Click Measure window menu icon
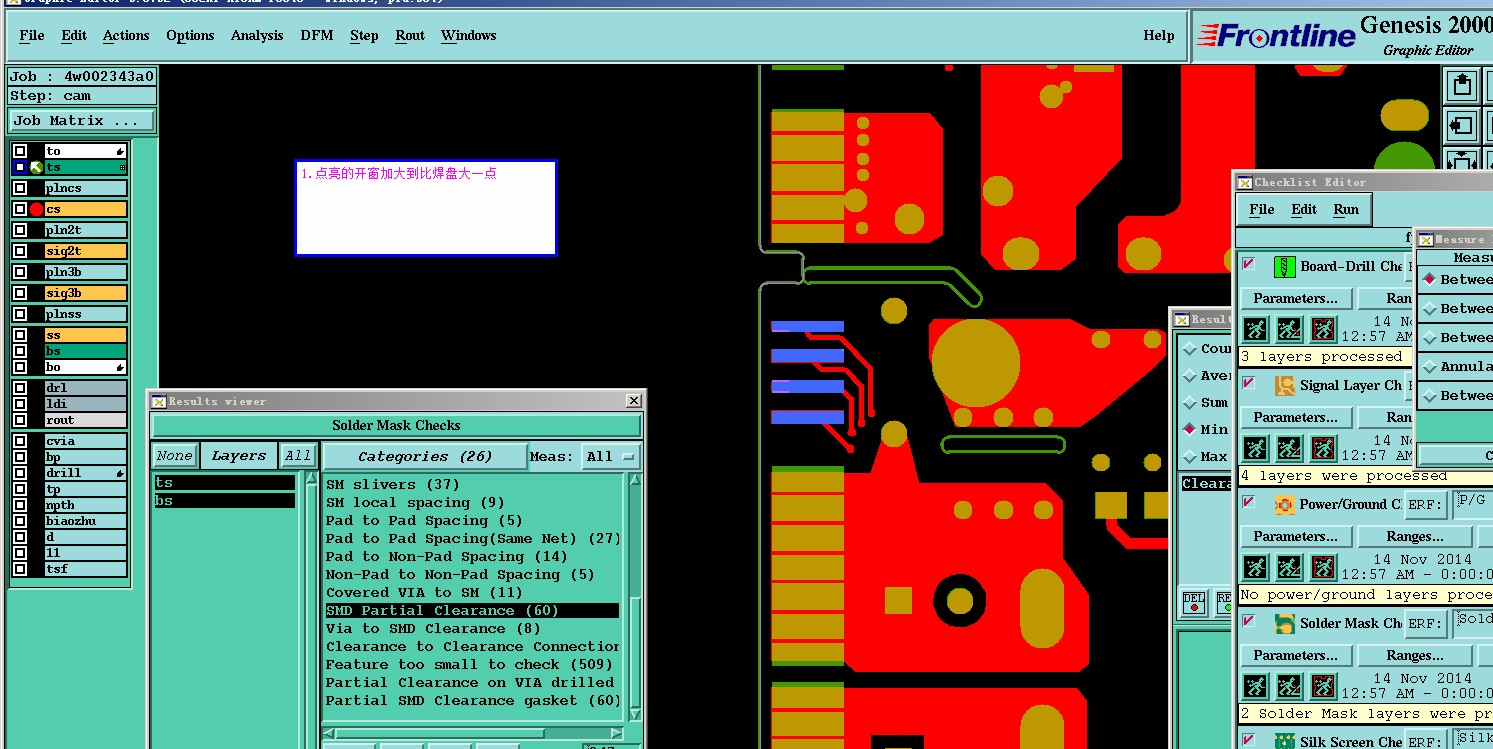 tap(1425, 239)
